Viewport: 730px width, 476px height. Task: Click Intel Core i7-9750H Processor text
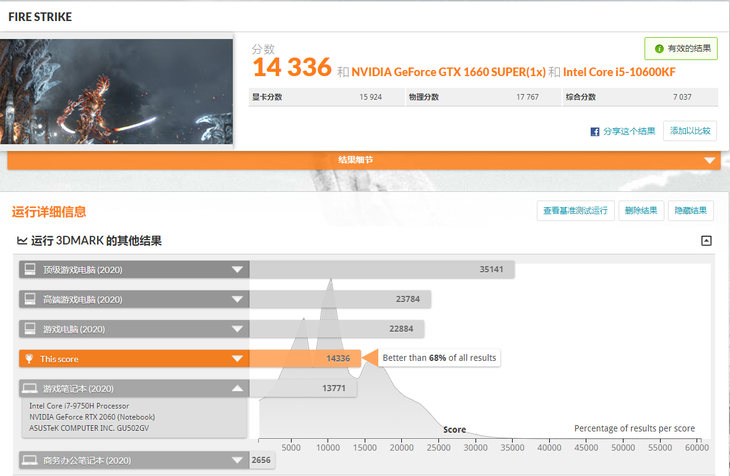coord(79,406)
